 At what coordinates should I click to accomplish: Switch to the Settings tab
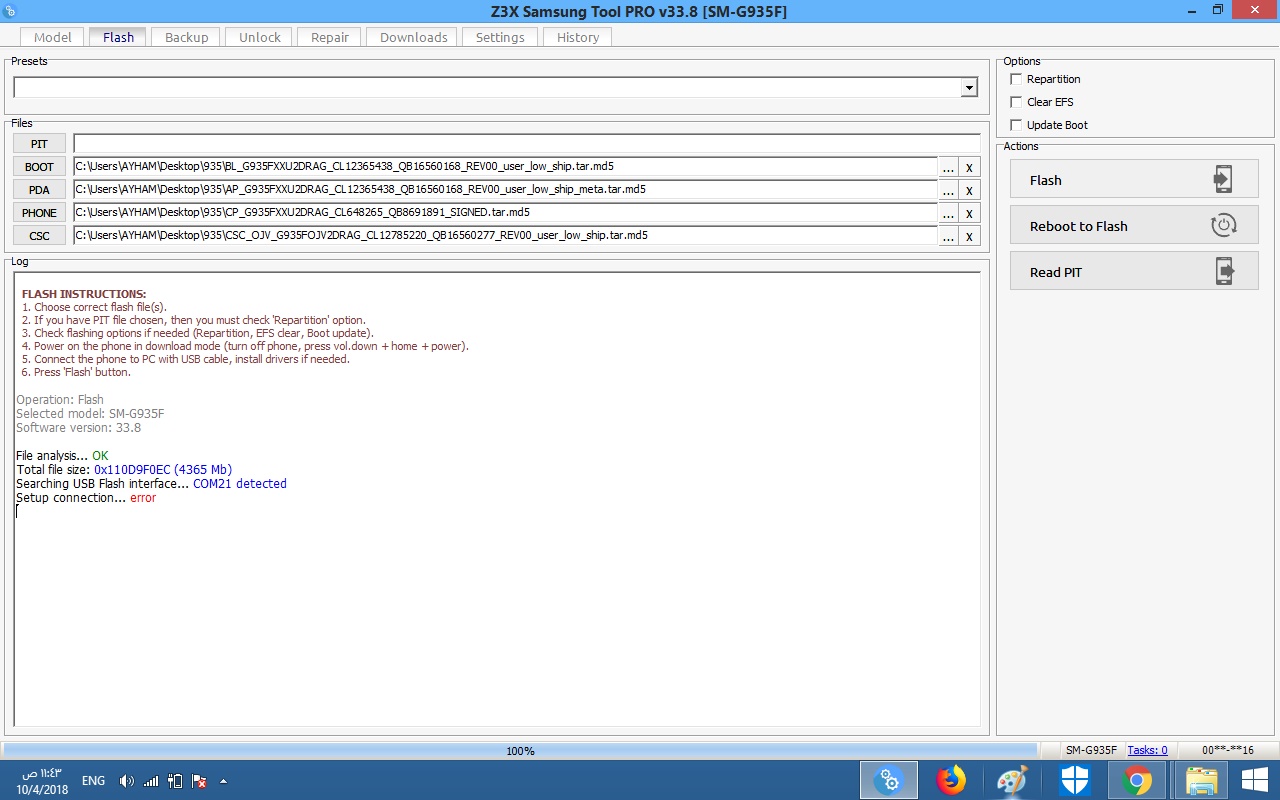tap(500, 37)
